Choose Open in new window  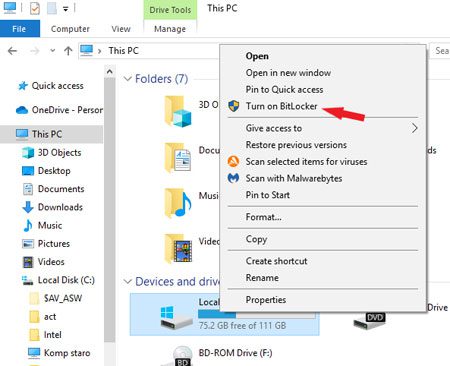pos(323,73)
